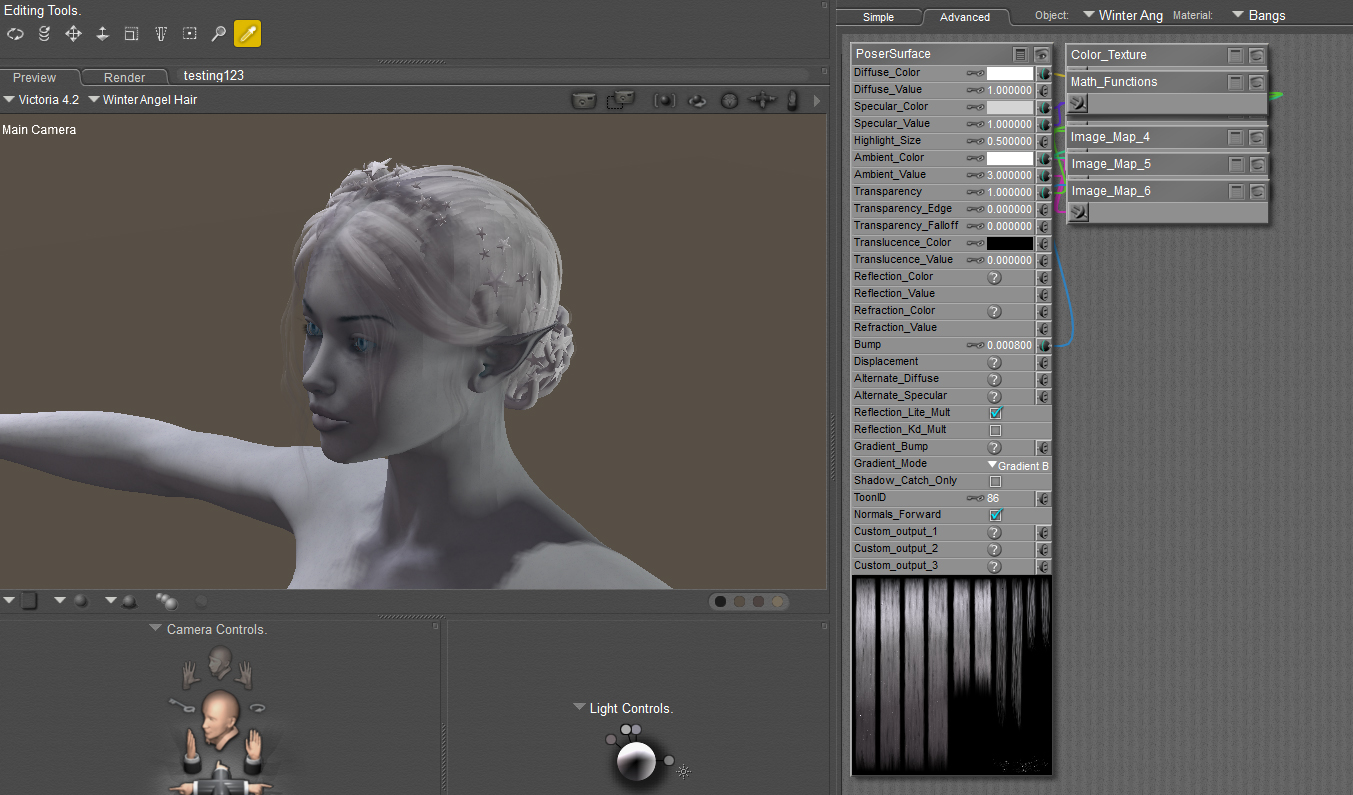1353x795 pixels.
Task: Click the Face Camera head icon
Action: pyautogui.click(x=221, y=660)
